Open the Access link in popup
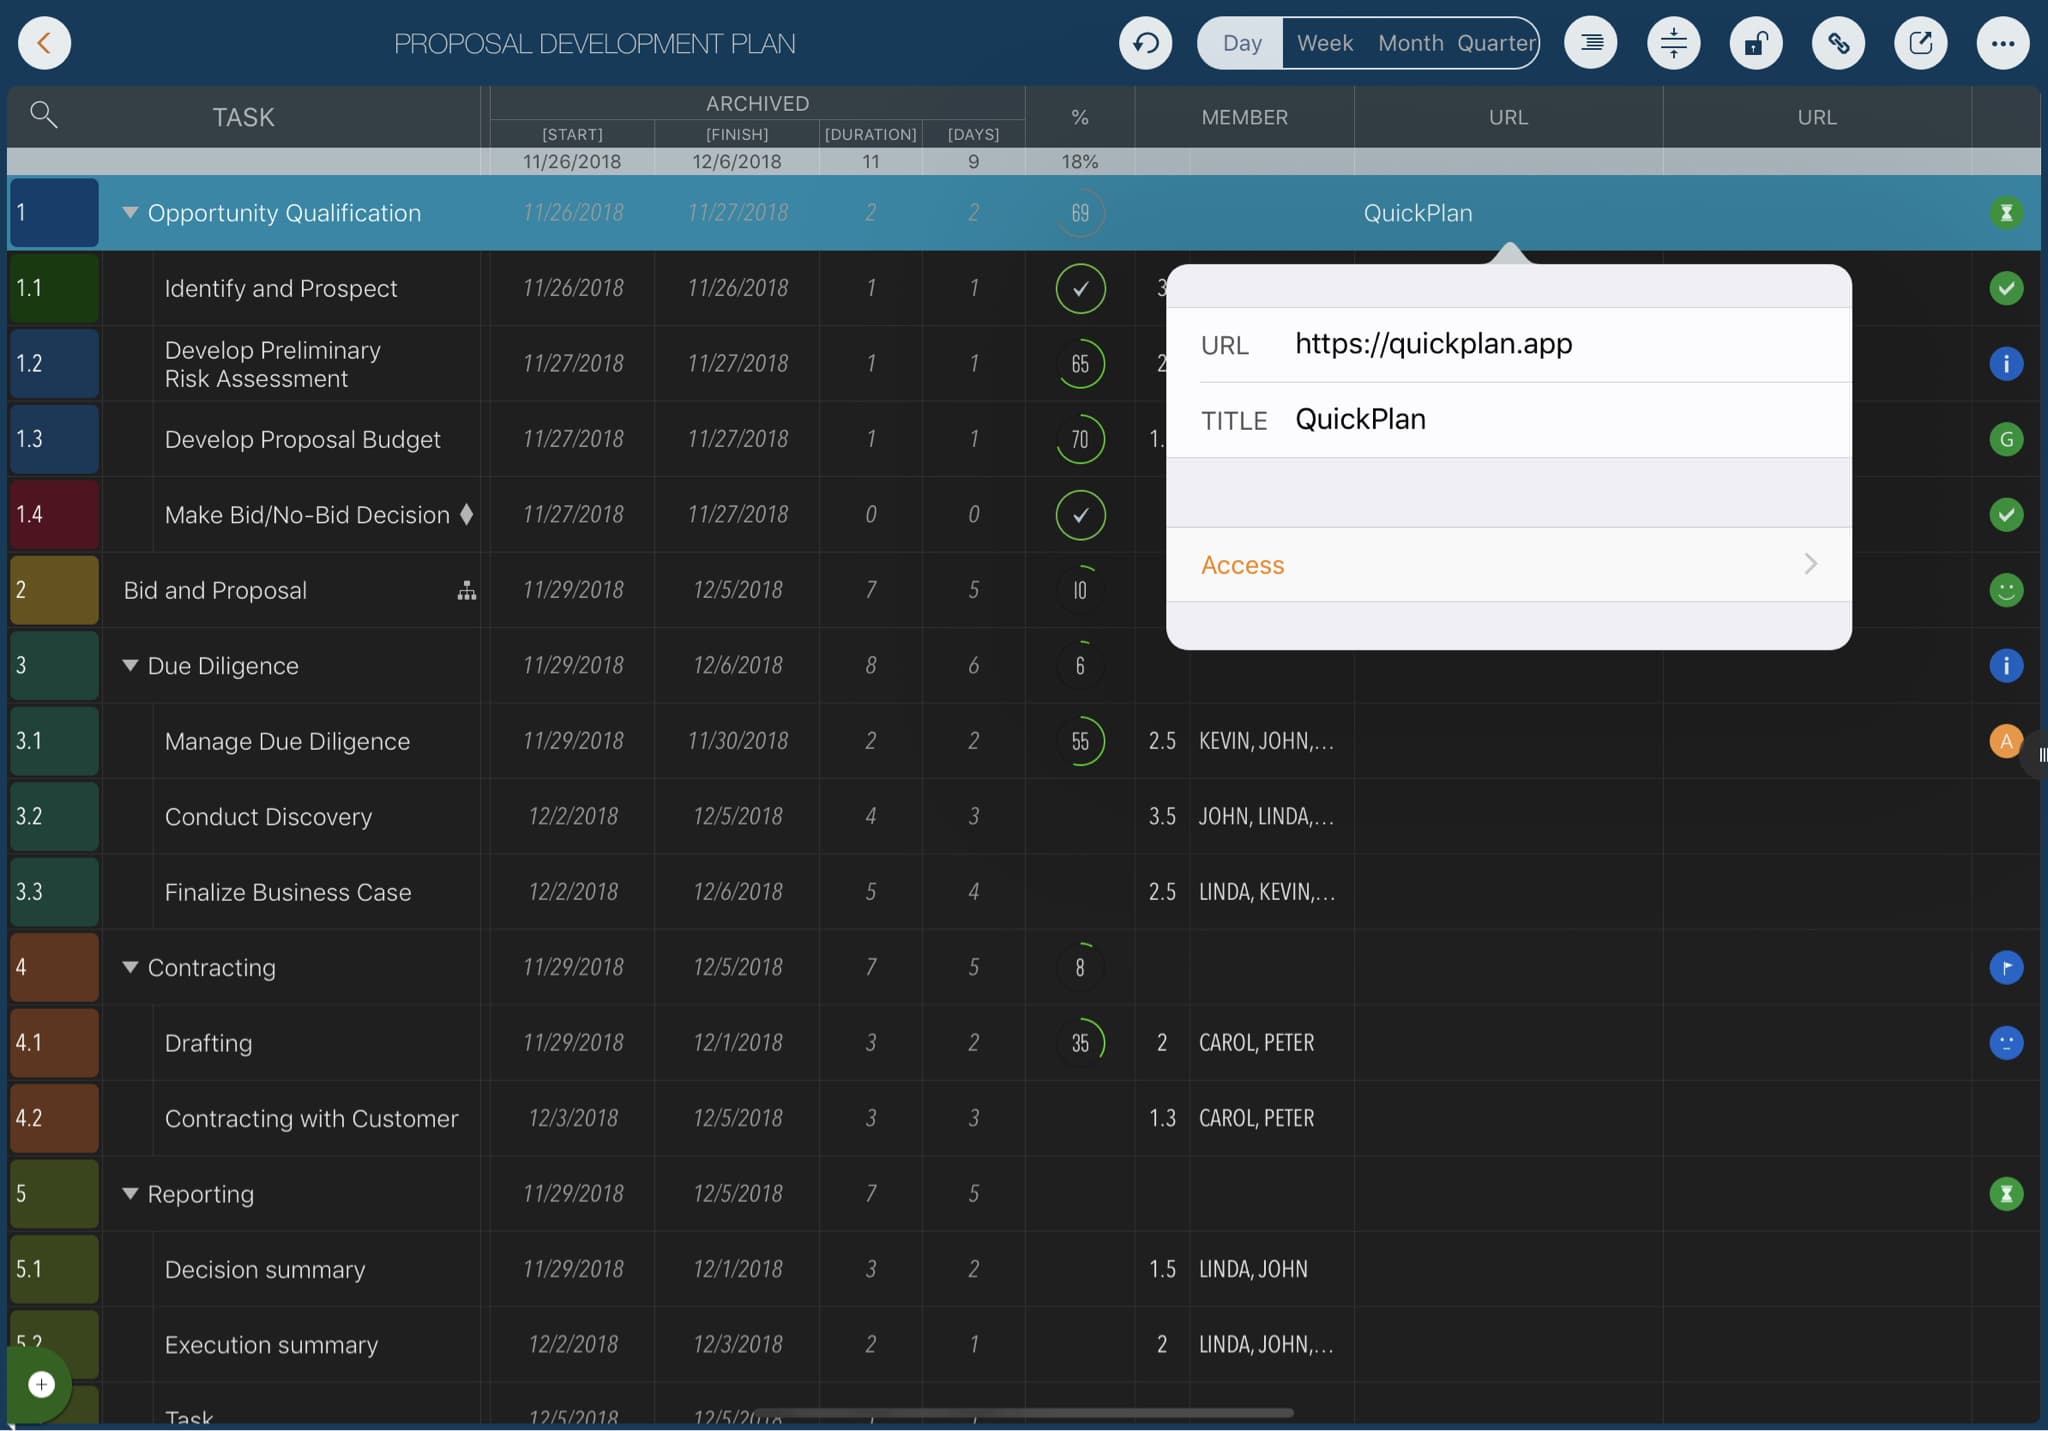This screenshot has height=1431, width=2048. 1508,565
